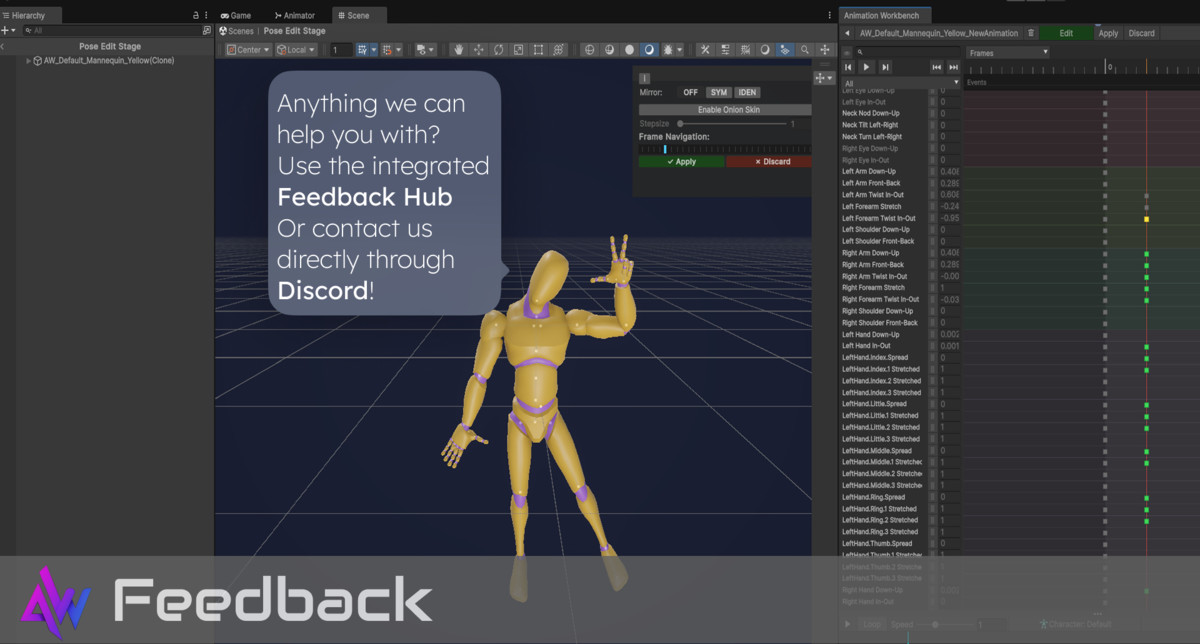This screenshot has height=644, width=1200.
Task: Toggle the Hierarchy lock icon
Action: pyautogui.click(x=195, y=16)
